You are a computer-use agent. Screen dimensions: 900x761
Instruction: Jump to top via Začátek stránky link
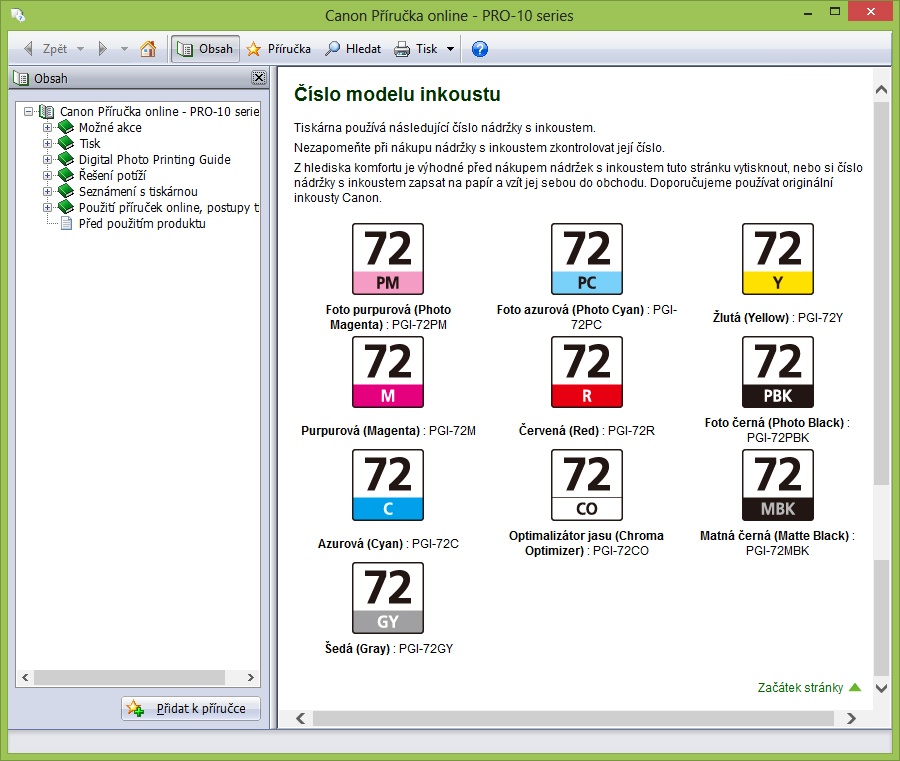809,688
